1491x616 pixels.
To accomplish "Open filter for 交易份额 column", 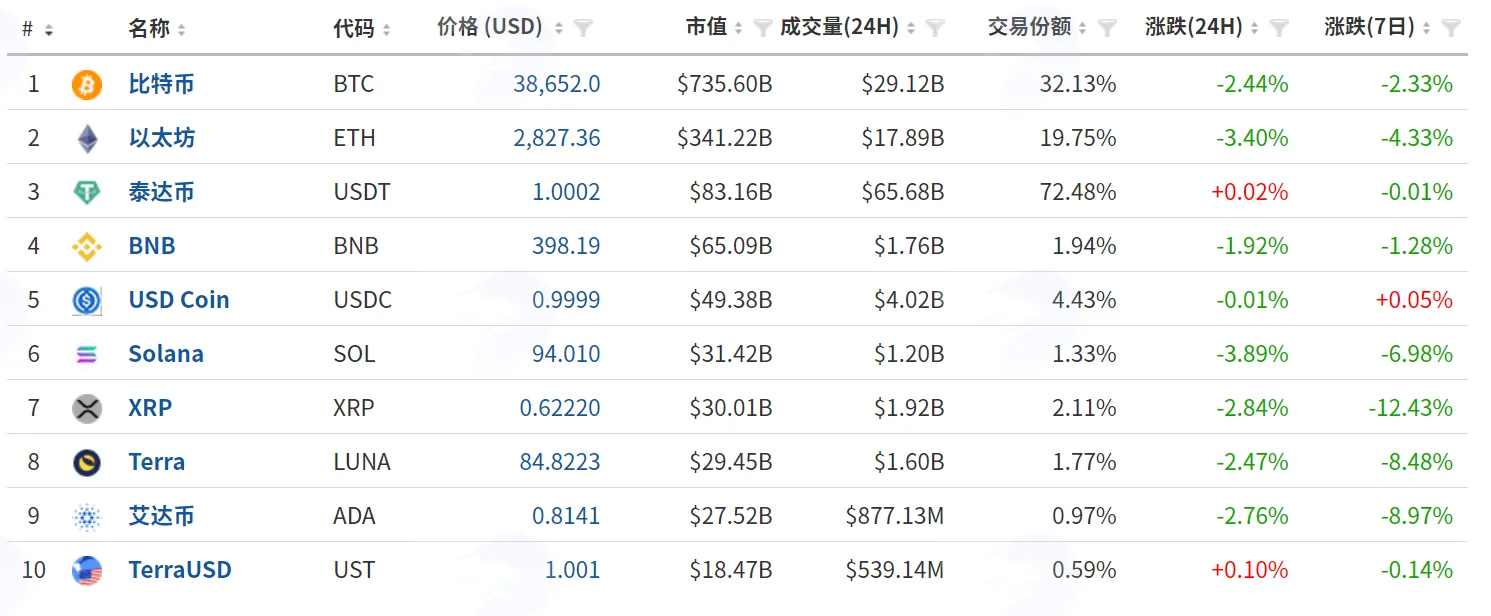I will (x=1107, y=28).
